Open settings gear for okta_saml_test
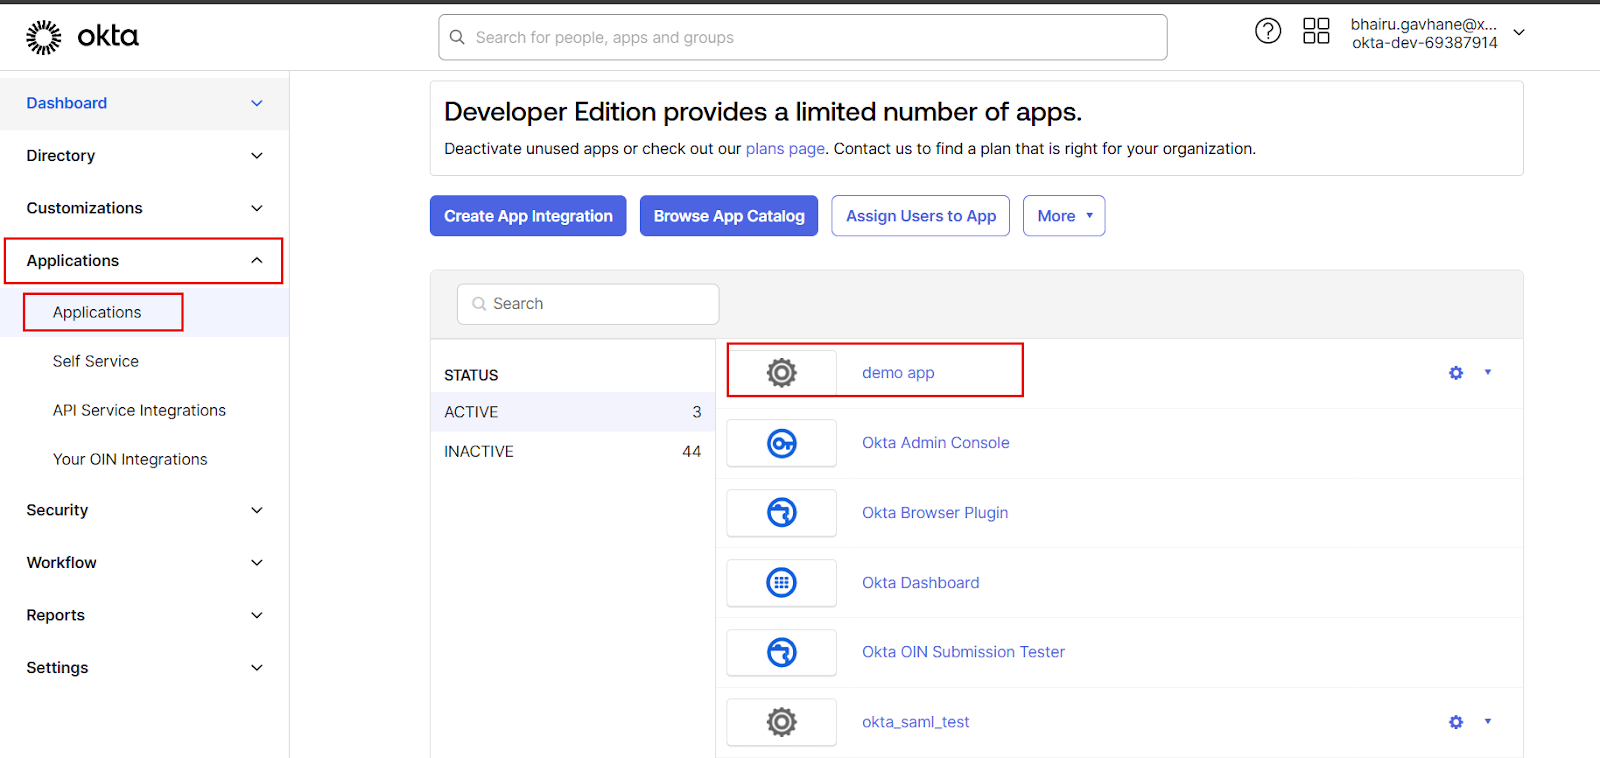 coord(1456,722)
